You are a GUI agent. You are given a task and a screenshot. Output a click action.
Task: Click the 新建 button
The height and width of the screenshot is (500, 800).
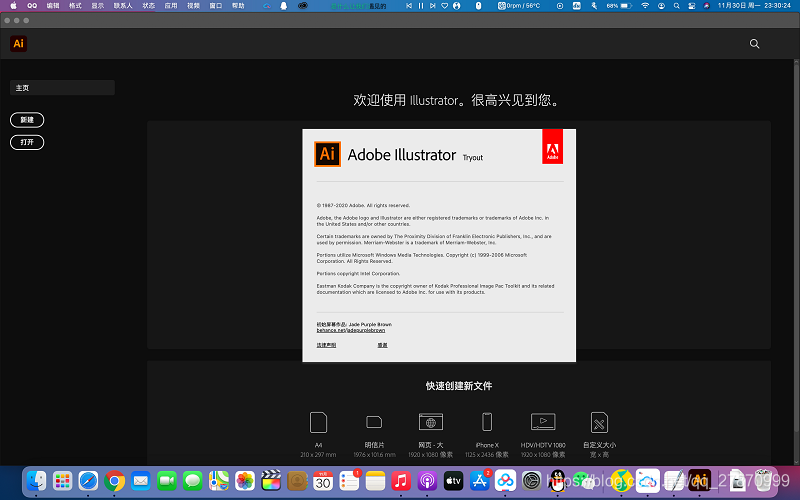click(27, 120)
